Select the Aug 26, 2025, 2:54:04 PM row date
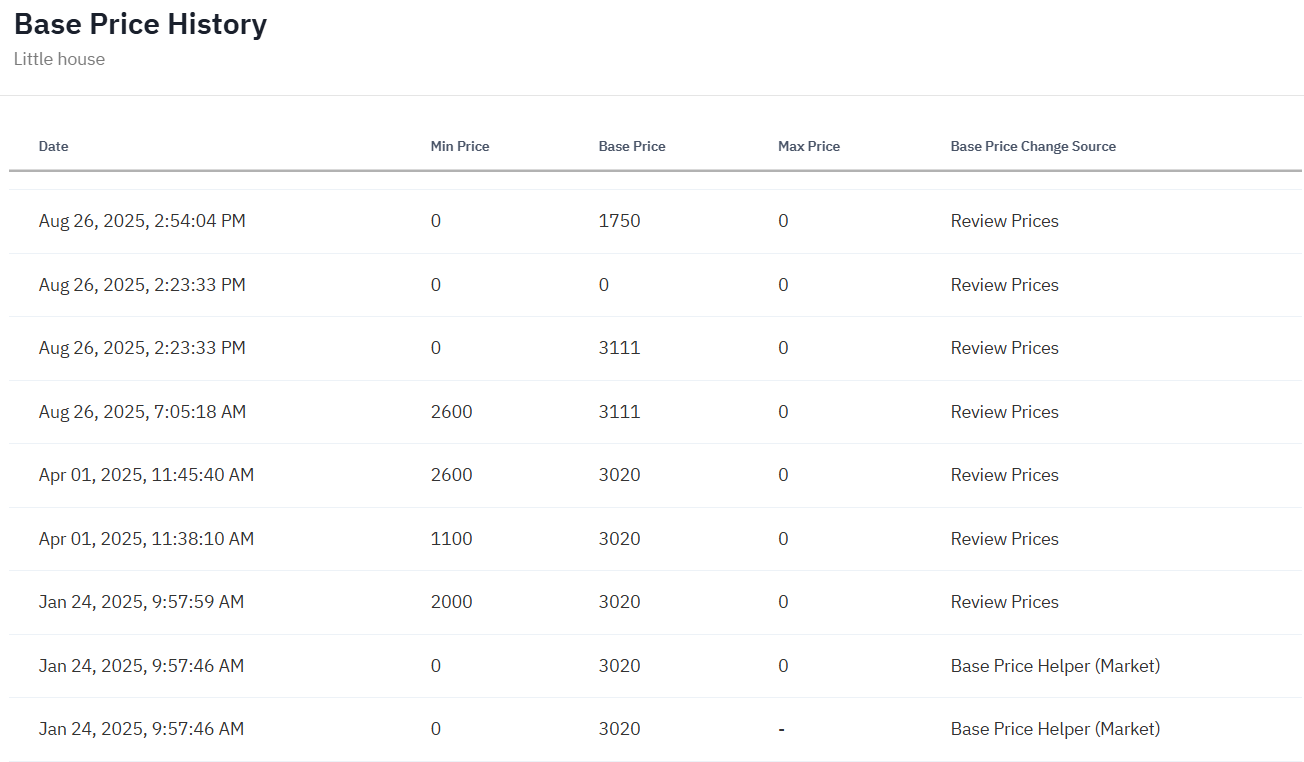This screenshot has width=1304, height=762. coord(142,221)
